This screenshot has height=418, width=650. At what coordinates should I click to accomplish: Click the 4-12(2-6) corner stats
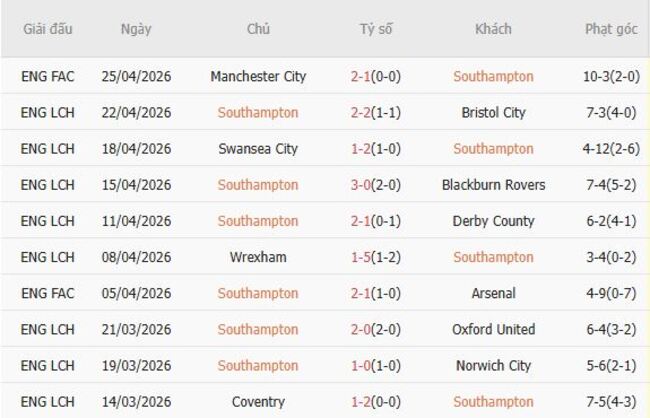point(611,149)
